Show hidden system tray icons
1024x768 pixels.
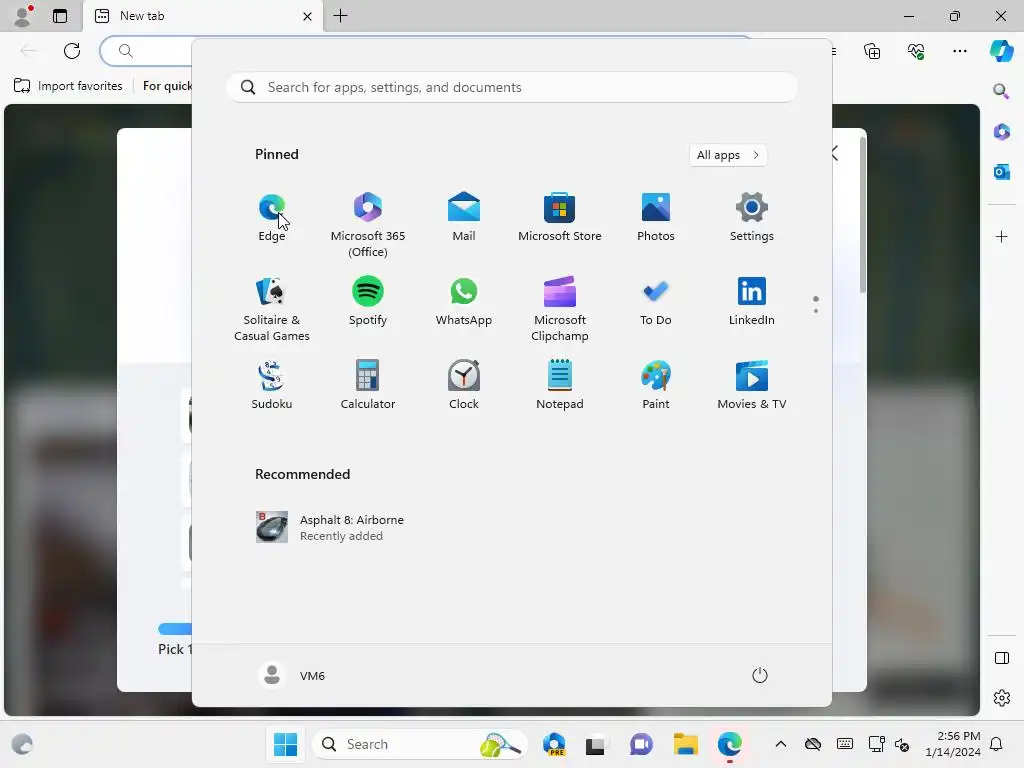click(780, 744)
